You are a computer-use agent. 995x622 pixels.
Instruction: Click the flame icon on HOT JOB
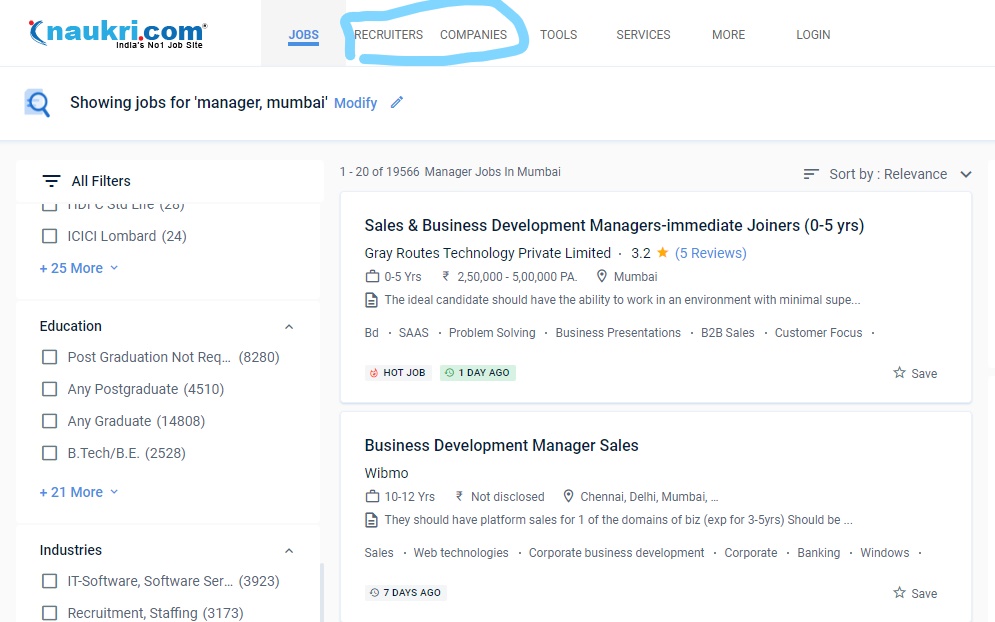[x=374, y=373]
